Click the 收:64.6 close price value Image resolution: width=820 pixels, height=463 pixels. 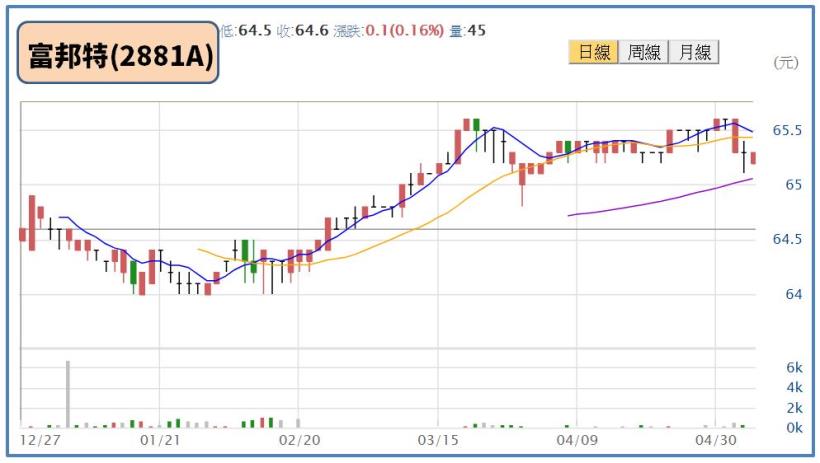tap(303, 30)
